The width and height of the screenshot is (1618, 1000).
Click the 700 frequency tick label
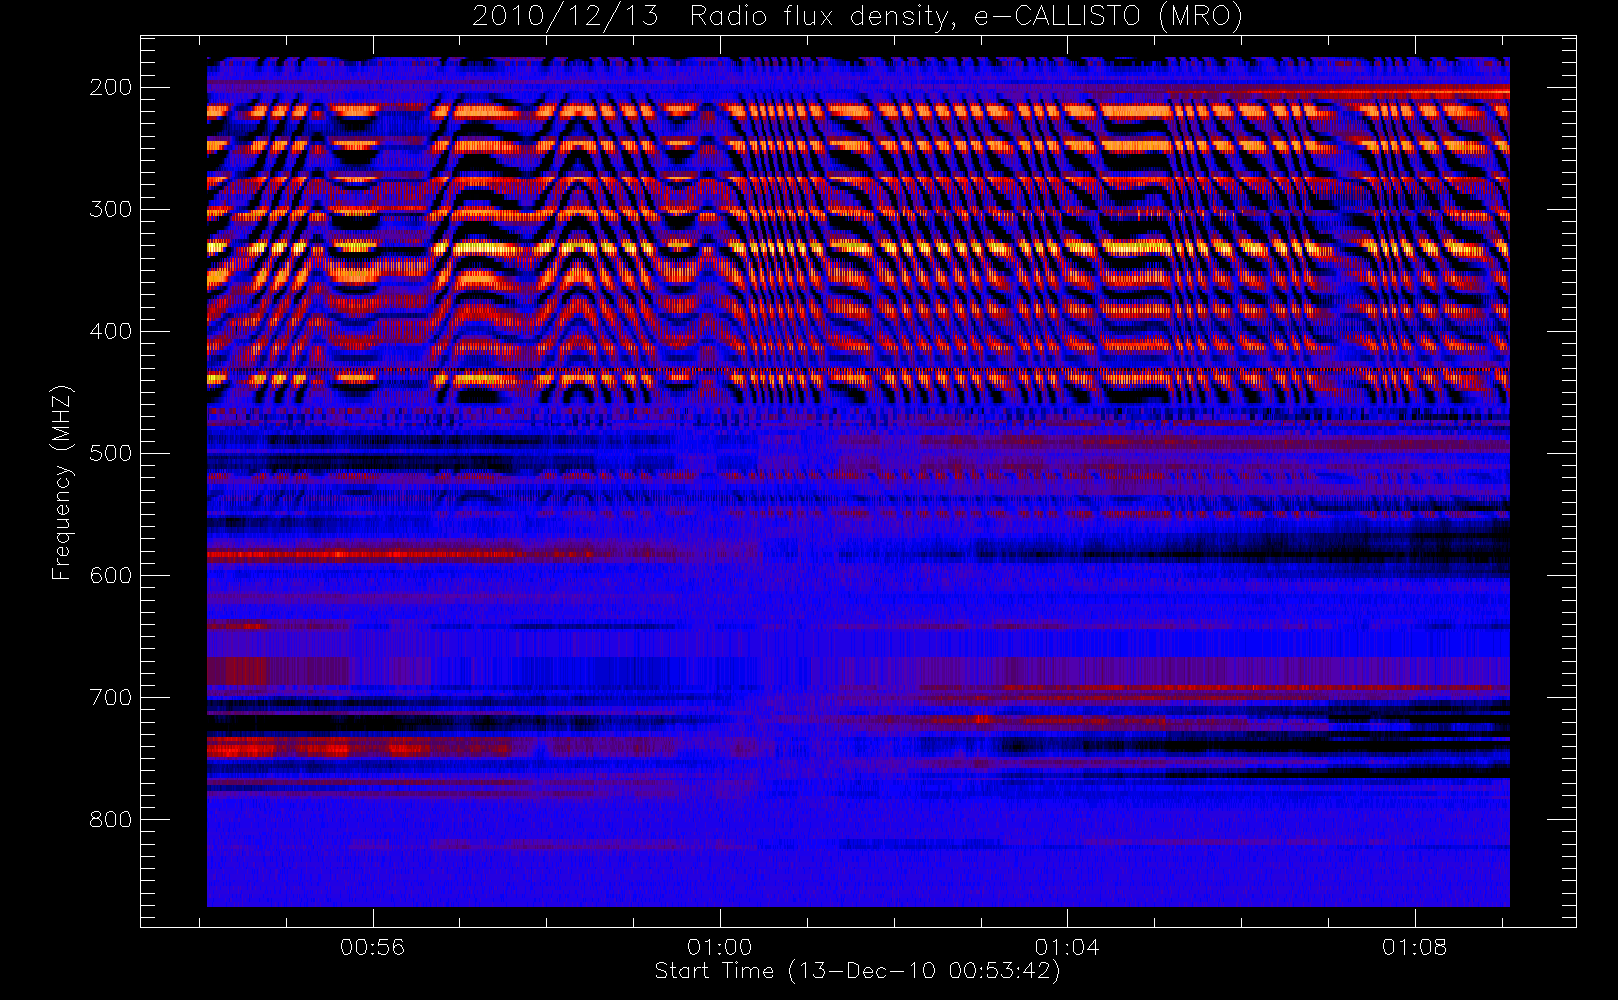coord(110,697)
